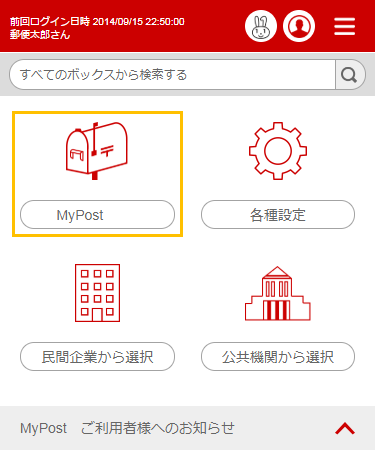
Task: Click the 'MyPost' word in footer bar
Action: pyautogui.click(x=44, y=428)
